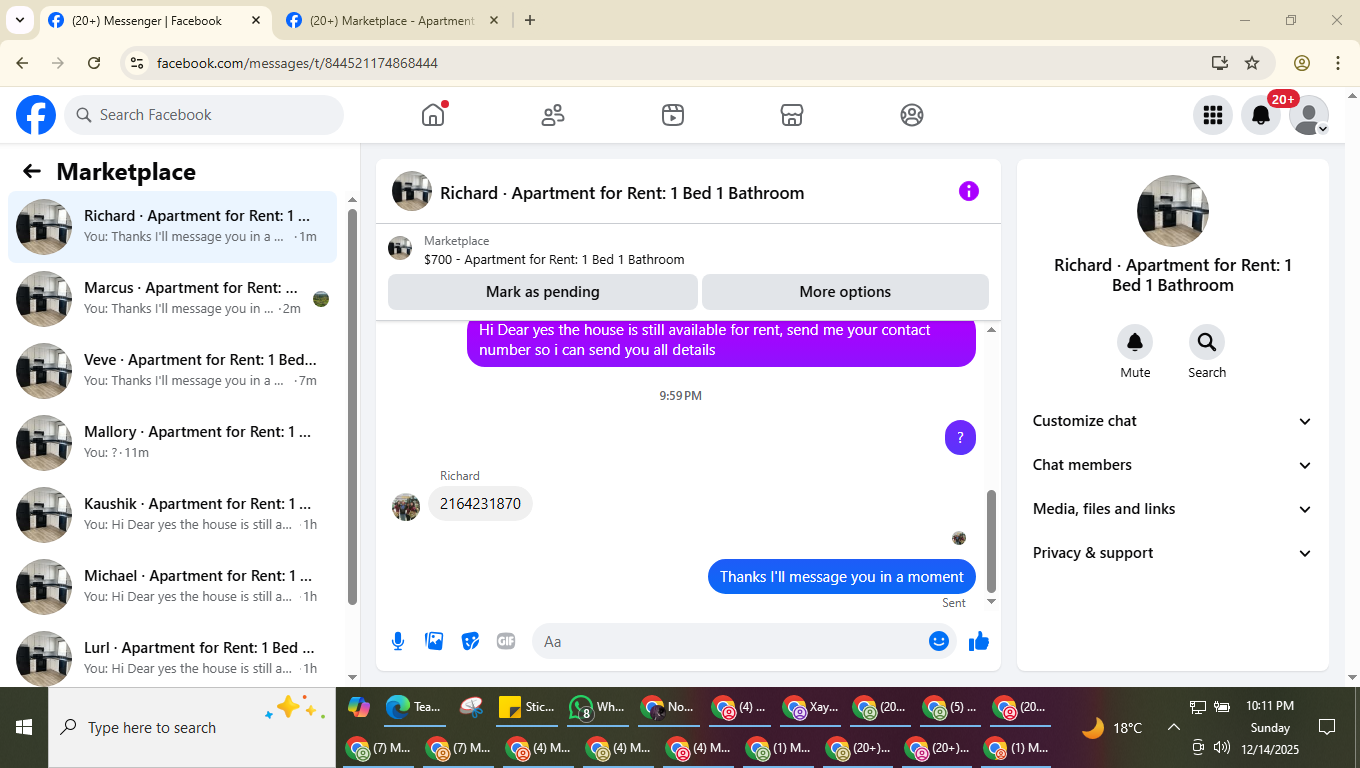Open the emoji picker smiley icon

938,641
